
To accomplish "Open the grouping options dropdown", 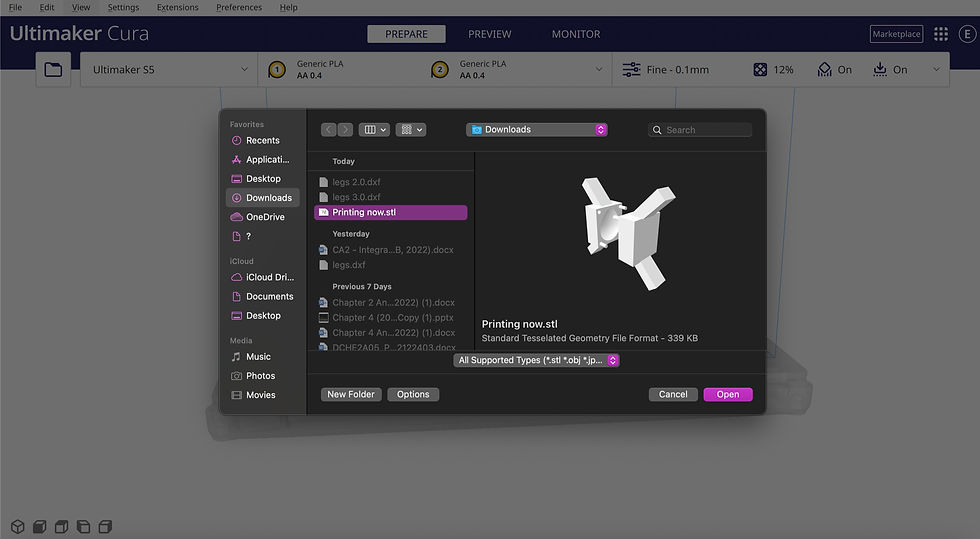I will (411, 129).
